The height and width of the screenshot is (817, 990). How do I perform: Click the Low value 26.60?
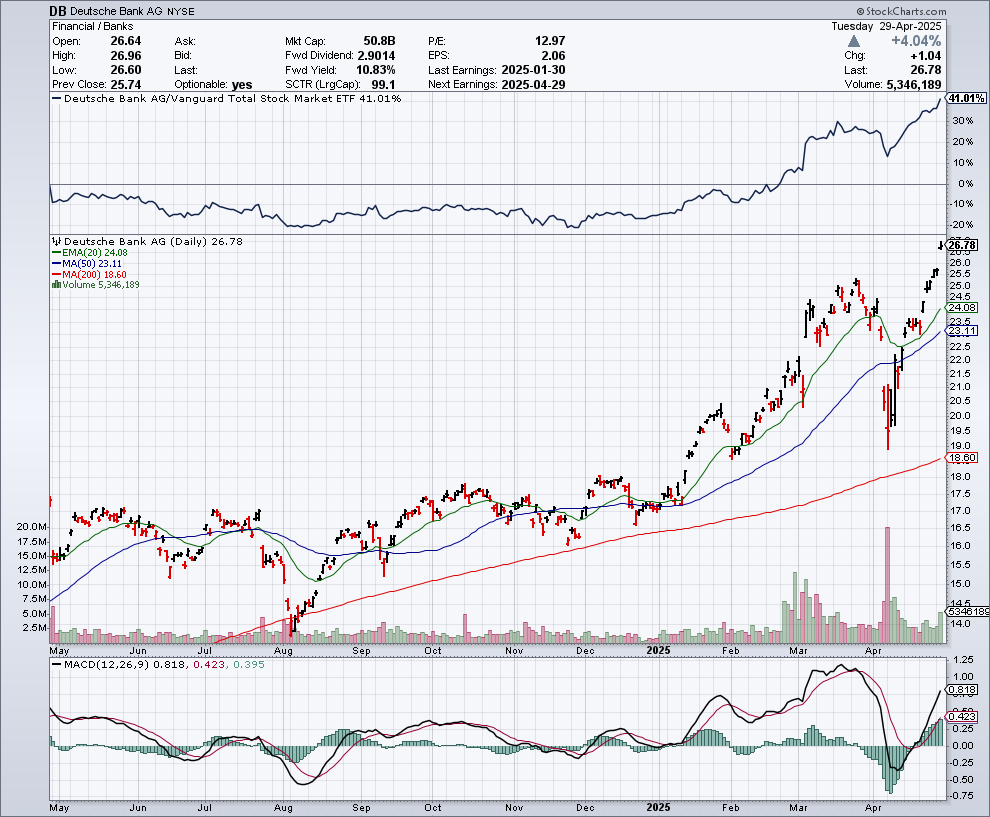[126, 70]
